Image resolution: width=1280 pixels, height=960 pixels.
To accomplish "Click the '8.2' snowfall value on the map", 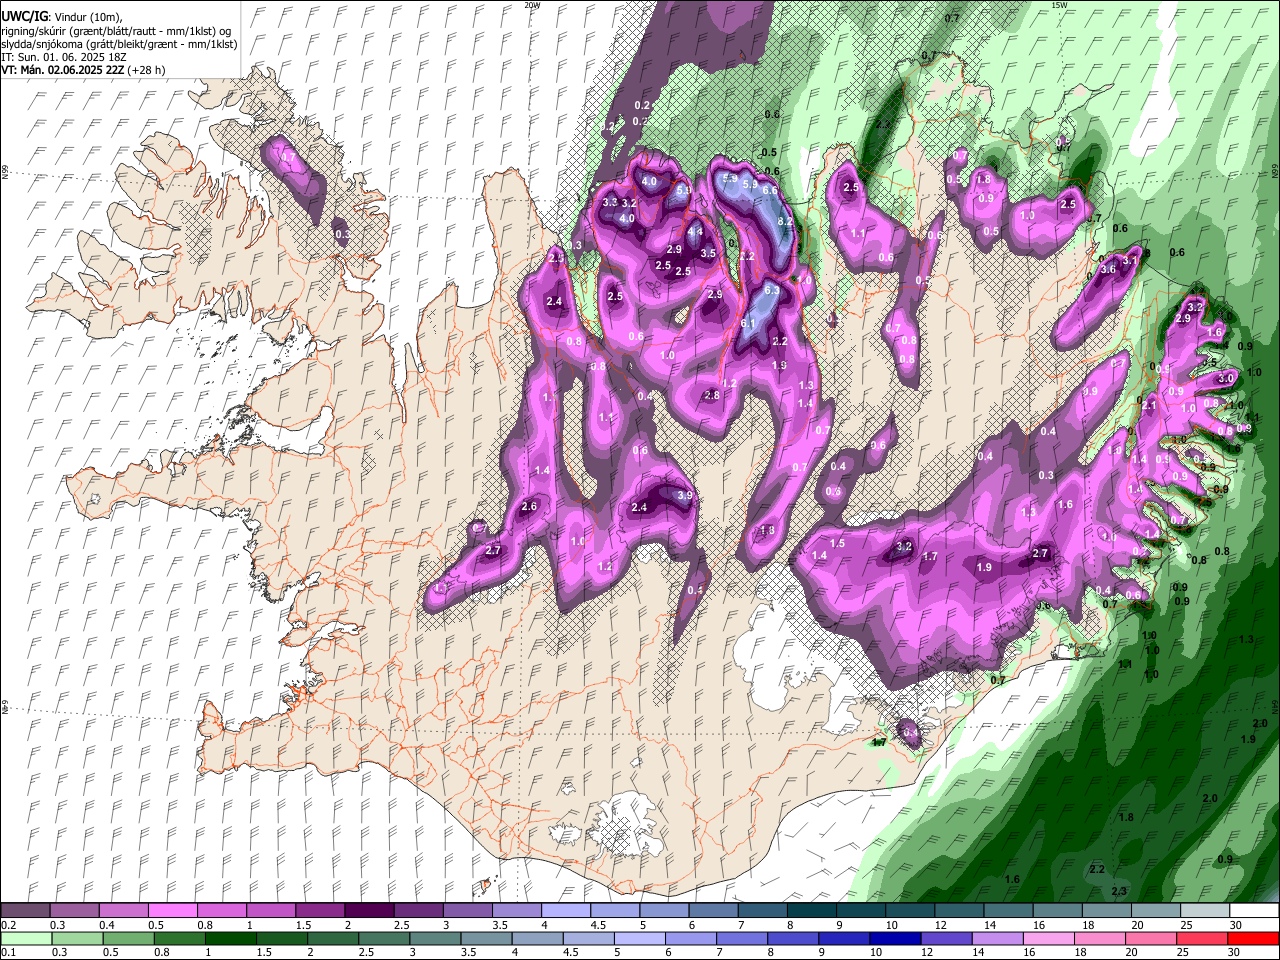I will tap(785, 222).
